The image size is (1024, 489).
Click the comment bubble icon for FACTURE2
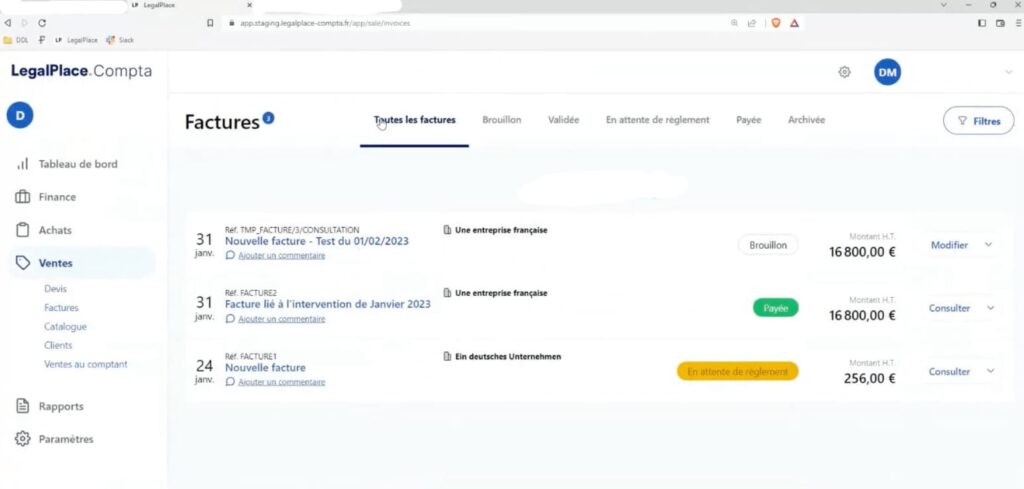[230, 319]
